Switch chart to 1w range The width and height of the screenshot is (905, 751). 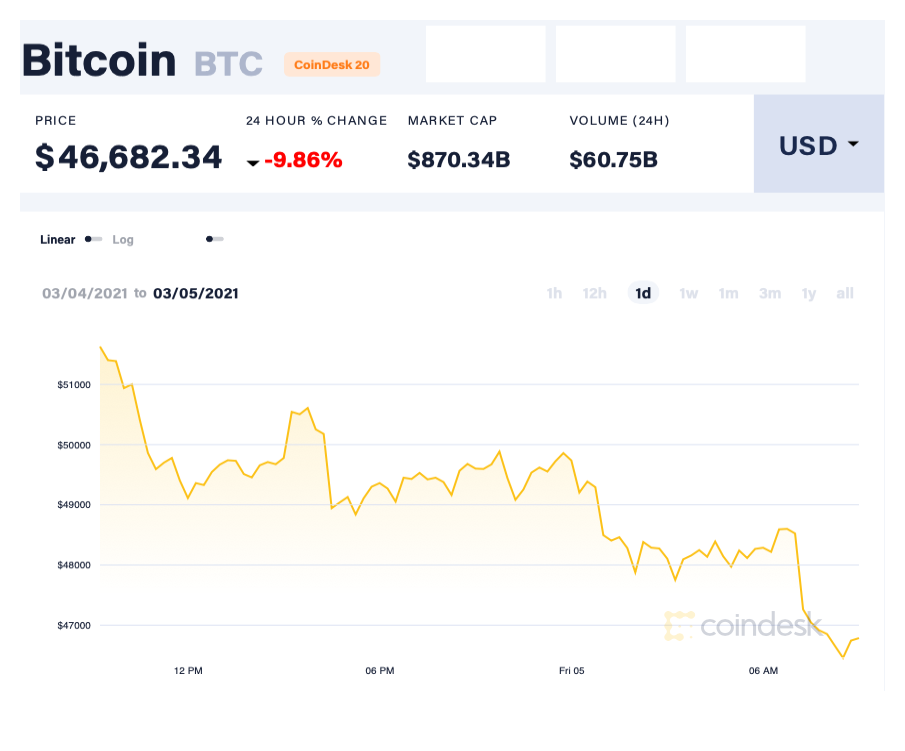pos(688,293)
